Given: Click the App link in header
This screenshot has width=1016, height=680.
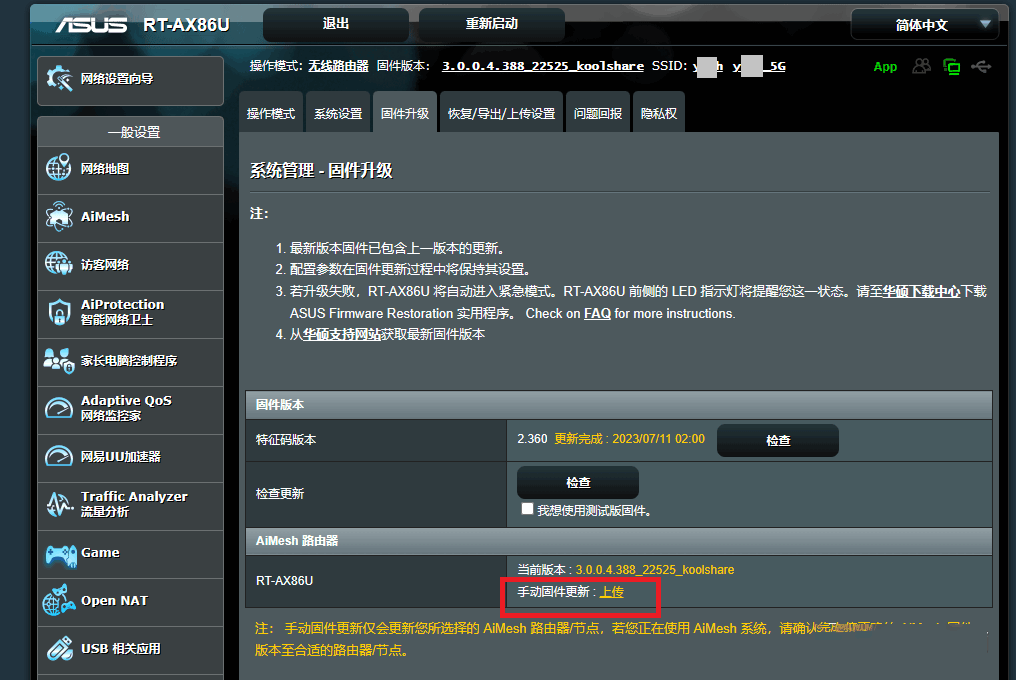Looking at the screenshot, I should pyautogui.click(x=885, y=67).
